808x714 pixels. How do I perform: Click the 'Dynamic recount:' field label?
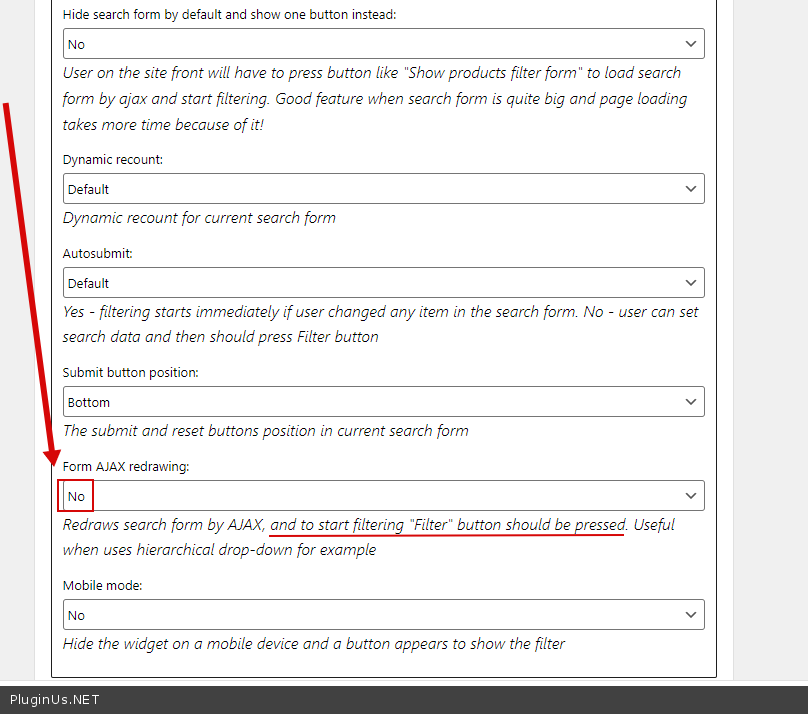click(x=113, y=160)
